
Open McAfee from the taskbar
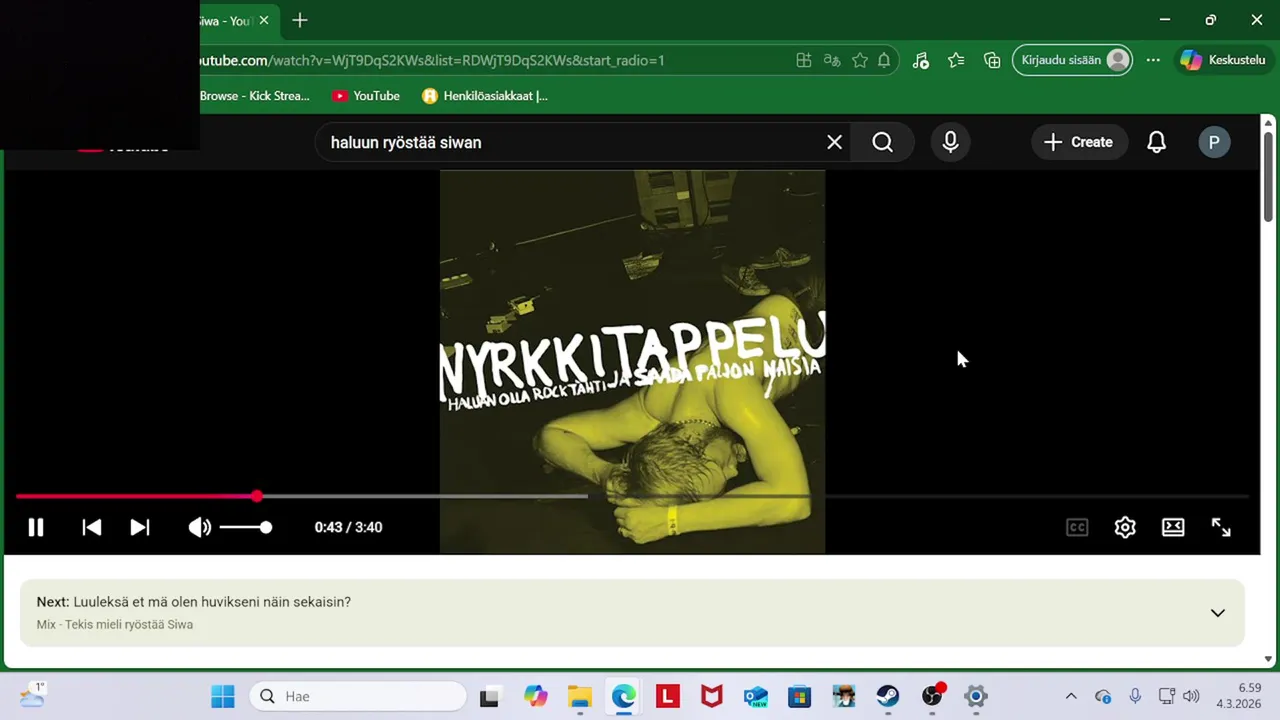(x=712, y=696)
